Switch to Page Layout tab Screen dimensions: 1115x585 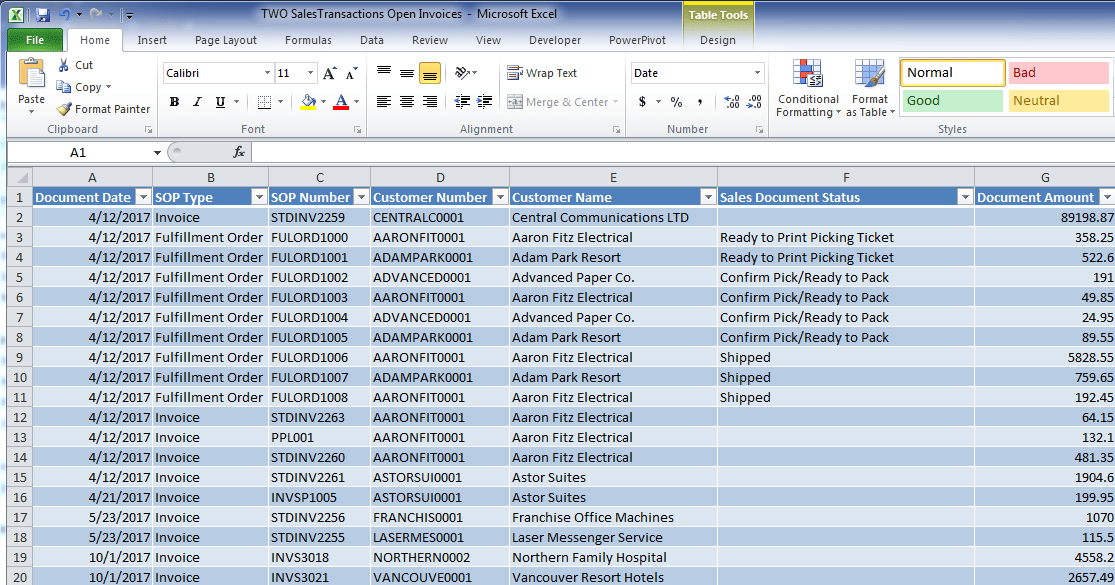point(225,40)
